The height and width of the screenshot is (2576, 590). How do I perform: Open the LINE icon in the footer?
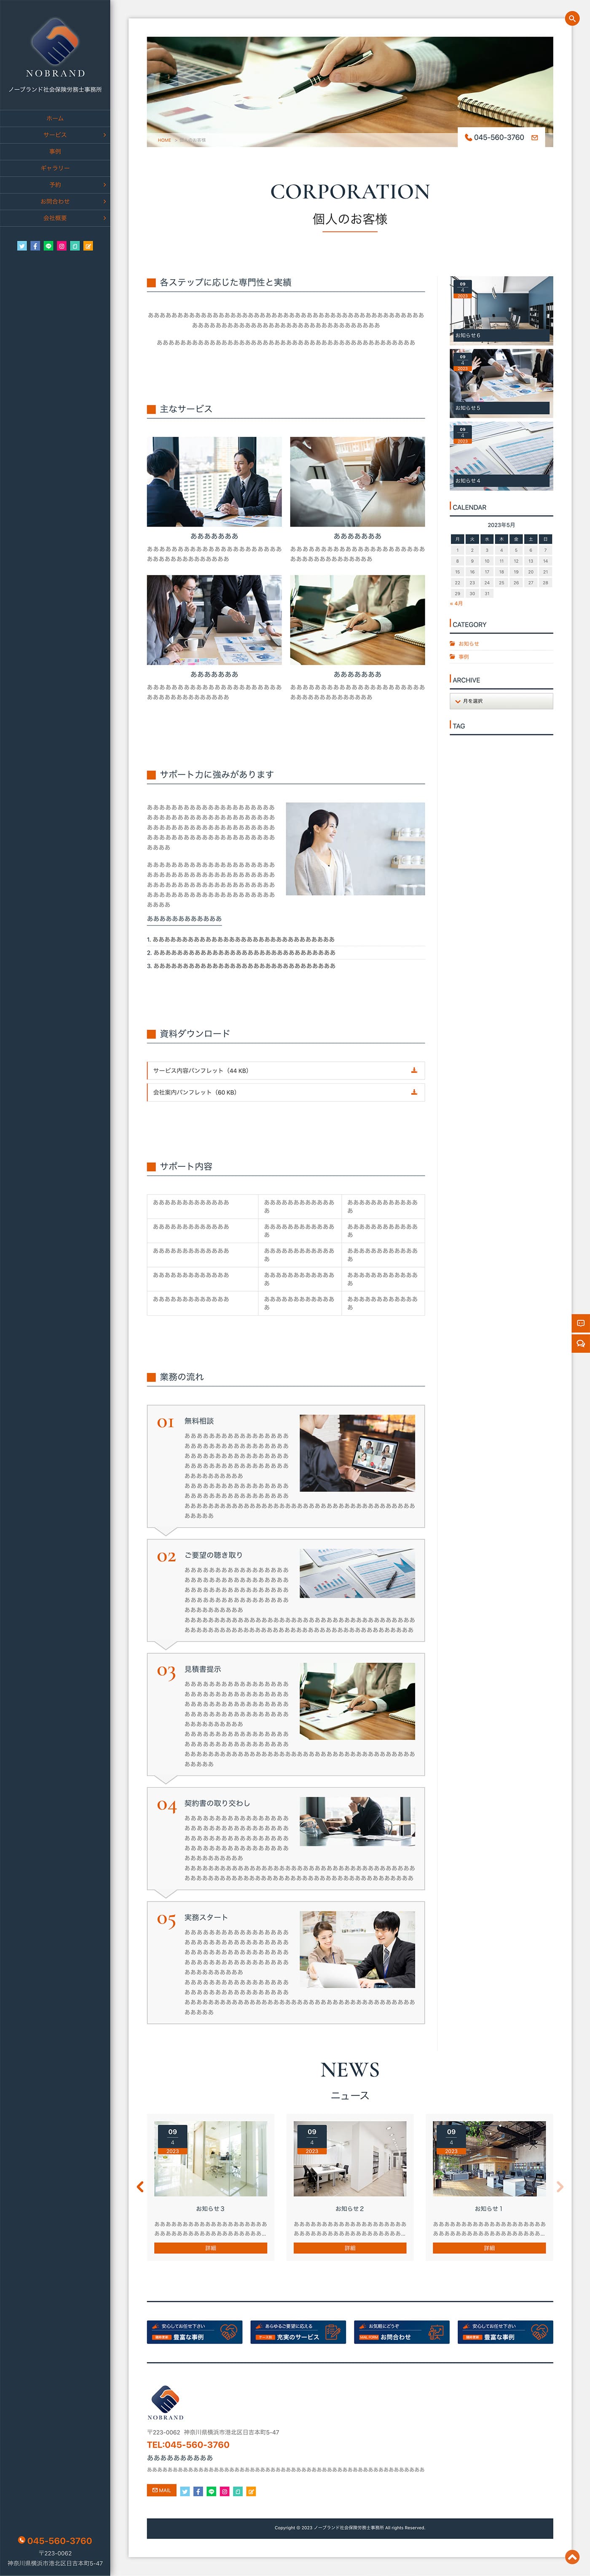click(x=211, y=2491)
